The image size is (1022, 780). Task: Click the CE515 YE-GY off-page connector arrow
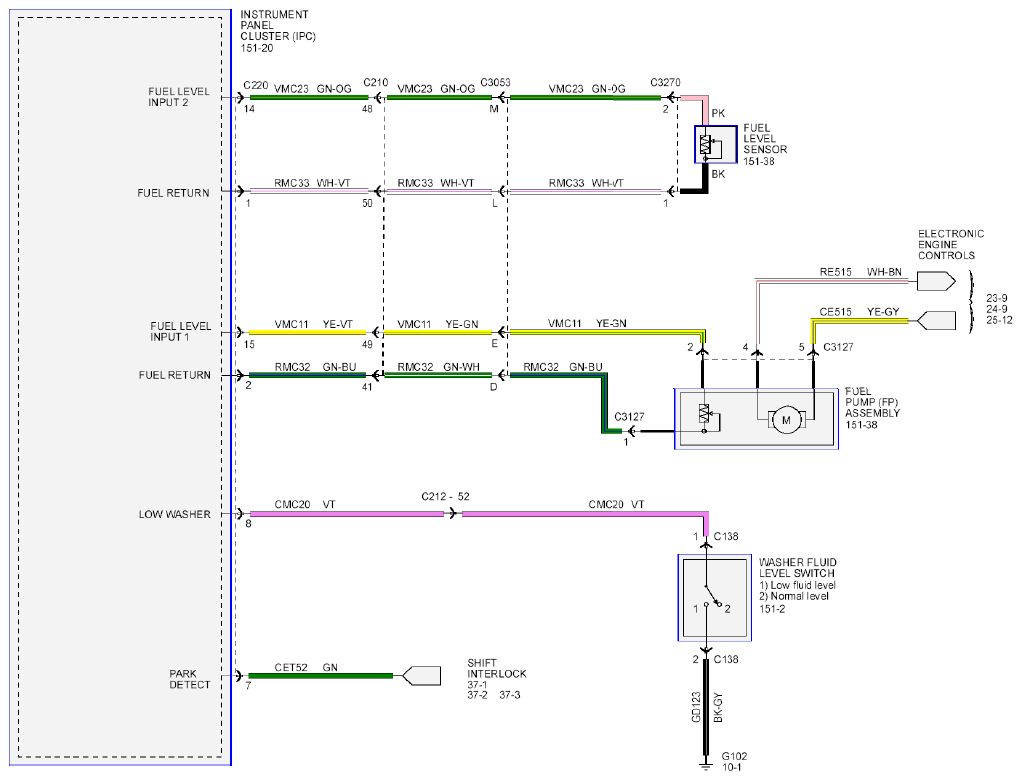[936, 321]
